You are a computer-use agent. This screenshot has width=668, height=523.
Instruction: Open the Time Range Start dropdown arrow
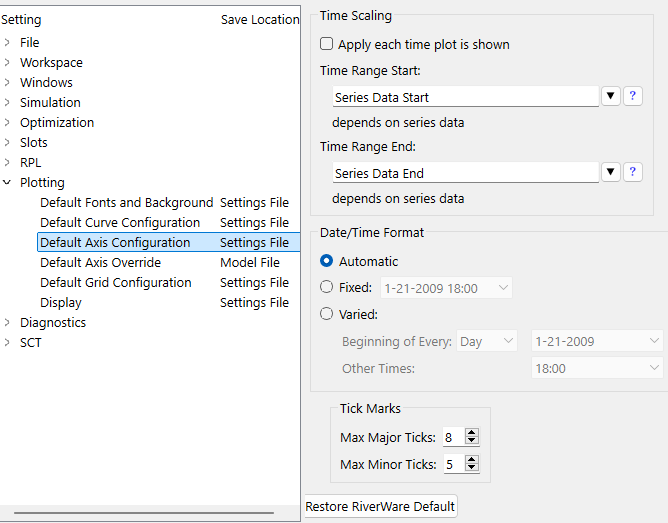coord(611,96)
